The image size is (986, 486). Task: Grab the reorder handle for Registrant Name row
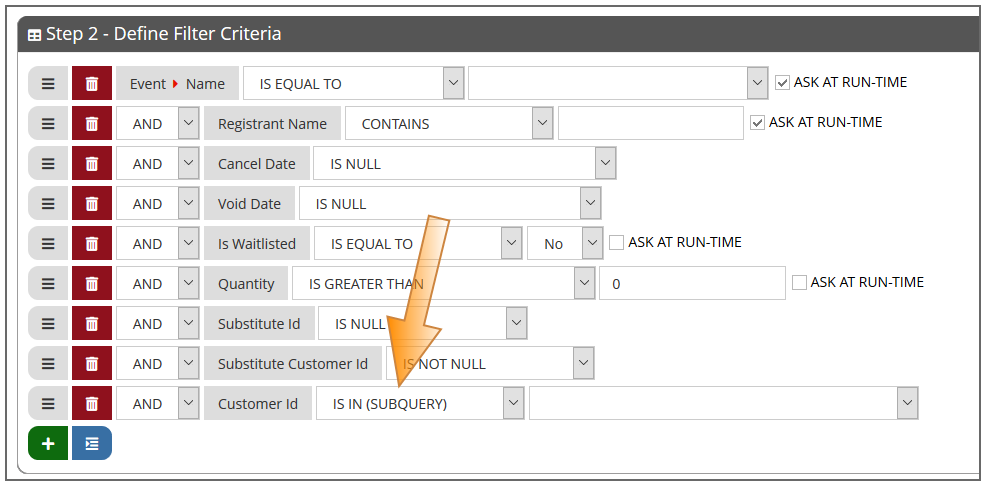pos(48,124)
